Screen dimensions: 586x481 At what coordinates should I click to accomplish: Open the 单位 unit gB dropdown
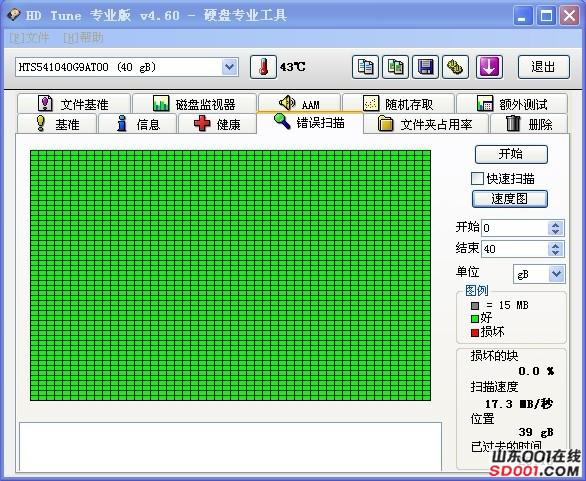click(x=556, y=274)
